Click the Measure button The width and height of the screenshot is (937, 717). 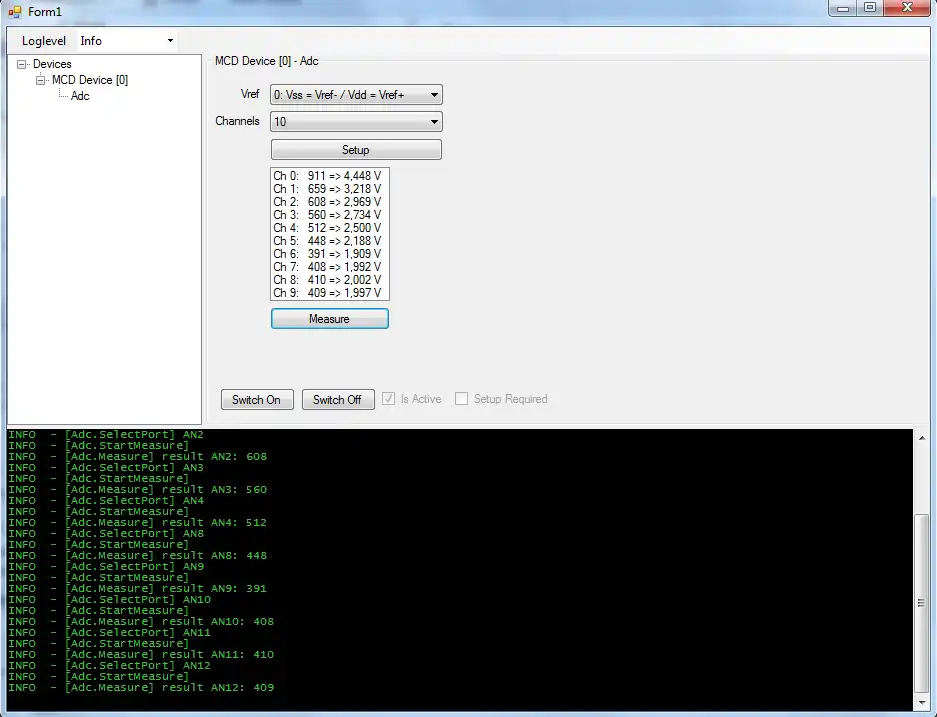click(x=330, y=318)
